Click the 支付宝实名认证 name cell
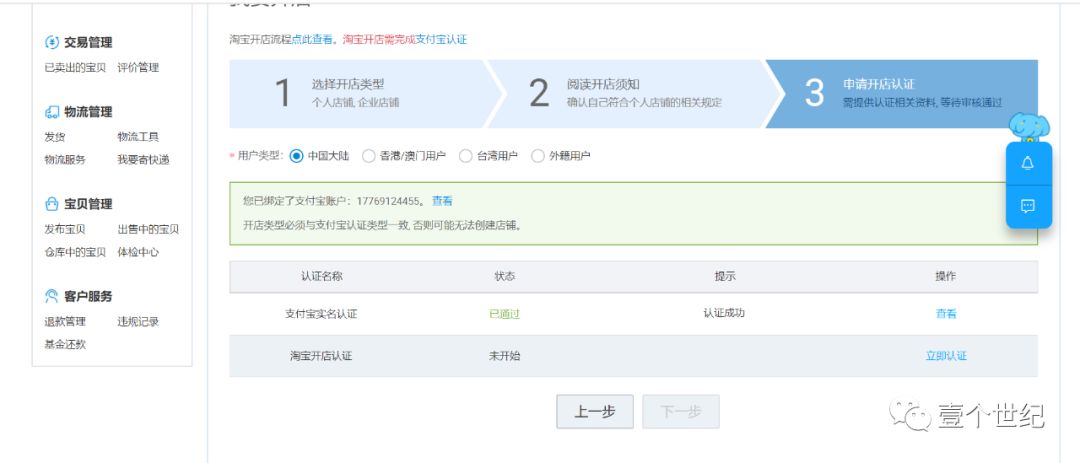Viewport: 1080px width, 463px height. (321, 313)
